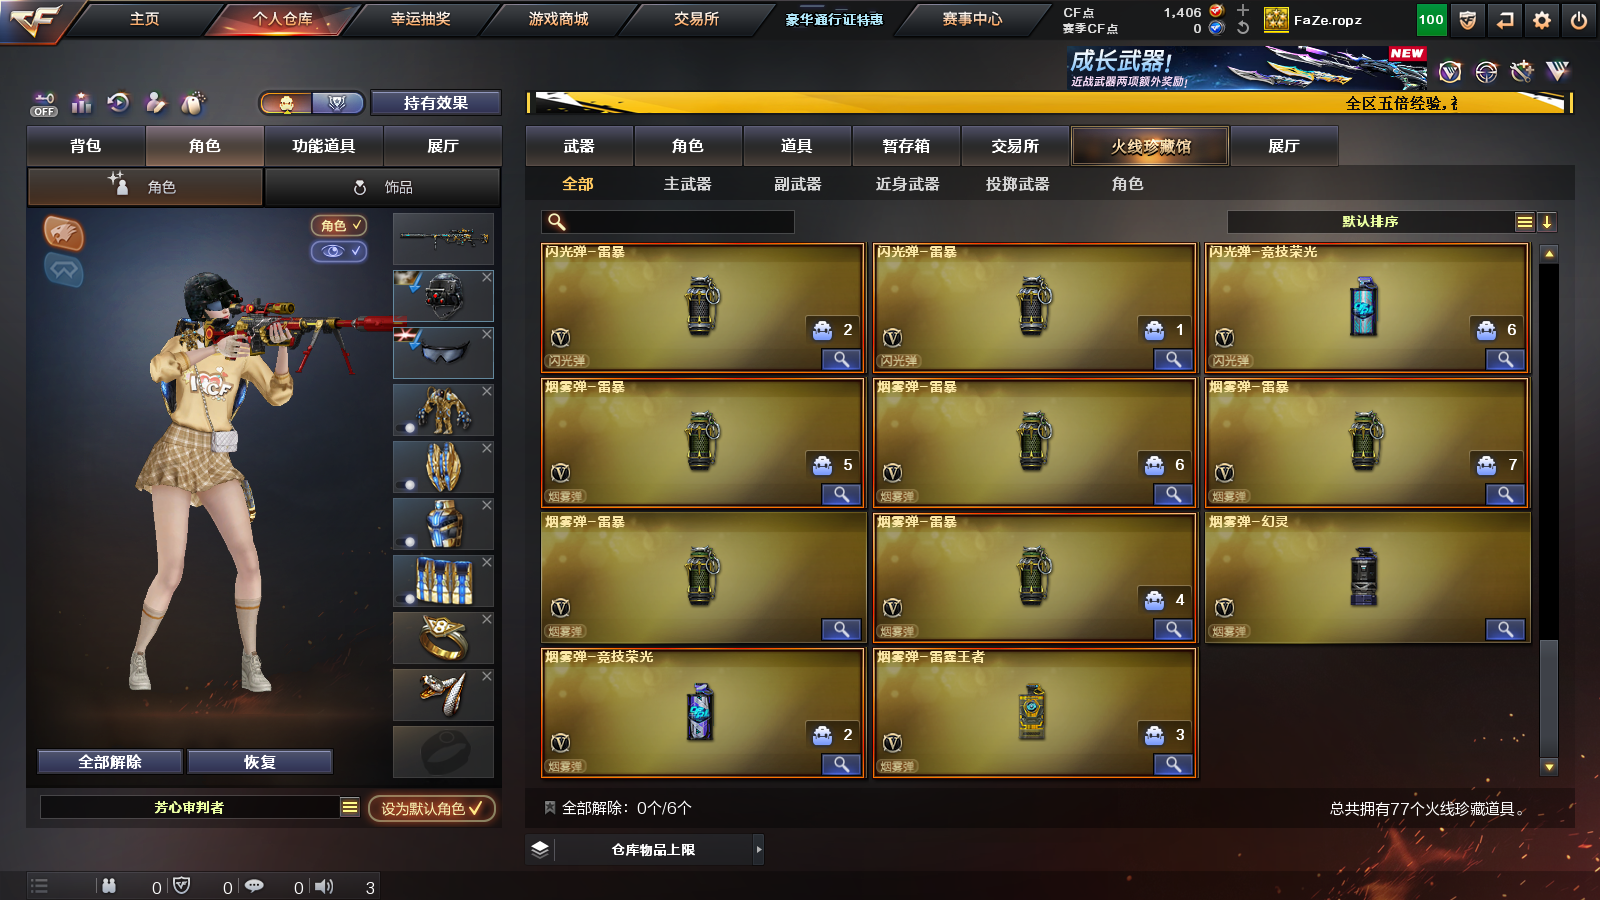Click the search magnifier icon in collection
The image size is (1600, 900).
(557, 222)
